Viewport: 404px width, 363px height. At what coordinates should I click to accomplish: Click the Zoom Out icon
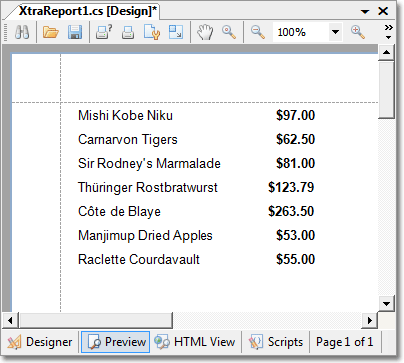(x=258, y=32)
